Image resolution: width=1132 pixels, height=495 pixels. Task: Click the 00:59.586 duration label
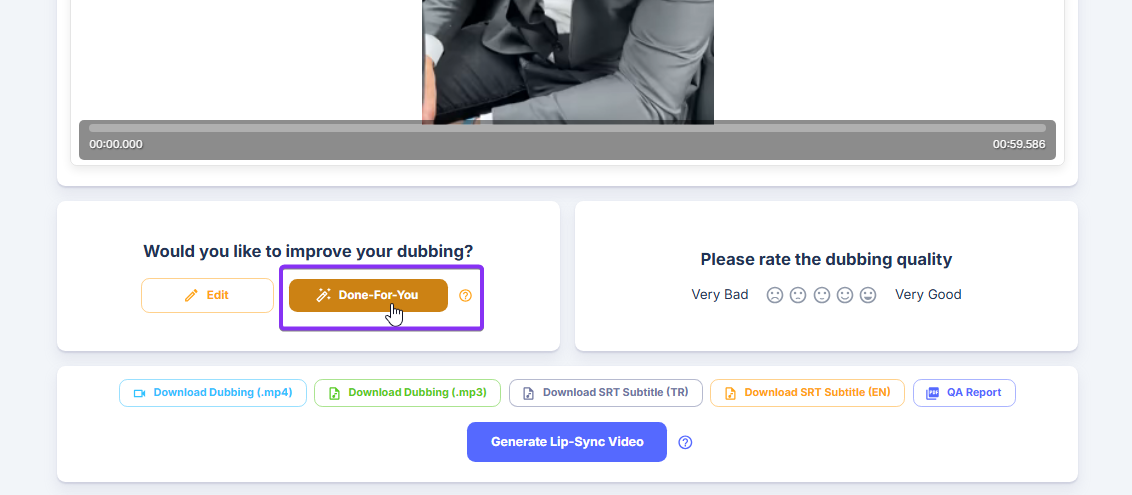tap(1018, 144)
